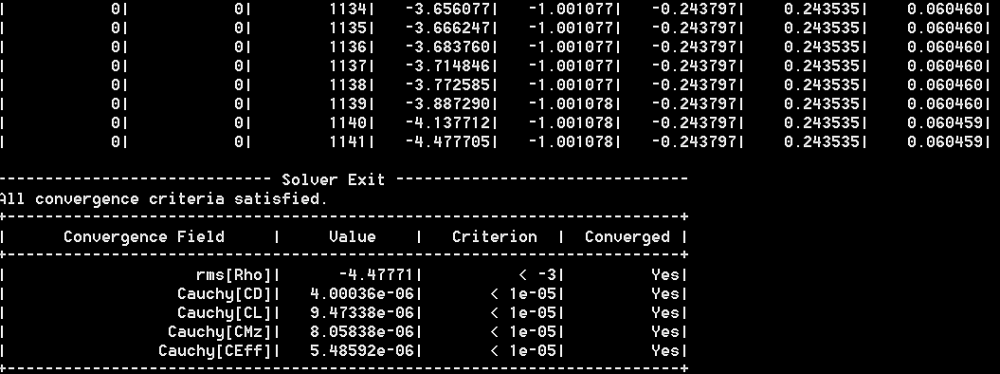Click 'All convergence criteria satisfied.' message
Image resolution: width=1000 pixels, height=374 pixels.
tap(163, 199)
